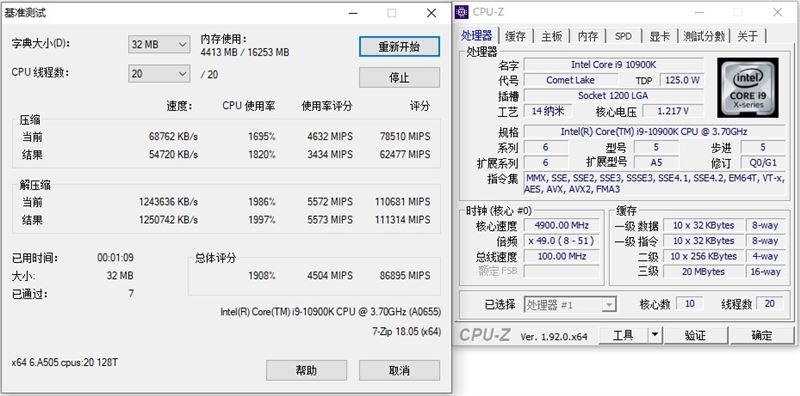The image size is (800, 396).
Task: Click the 额定 FSB empty field
Action: coord(561,271)
